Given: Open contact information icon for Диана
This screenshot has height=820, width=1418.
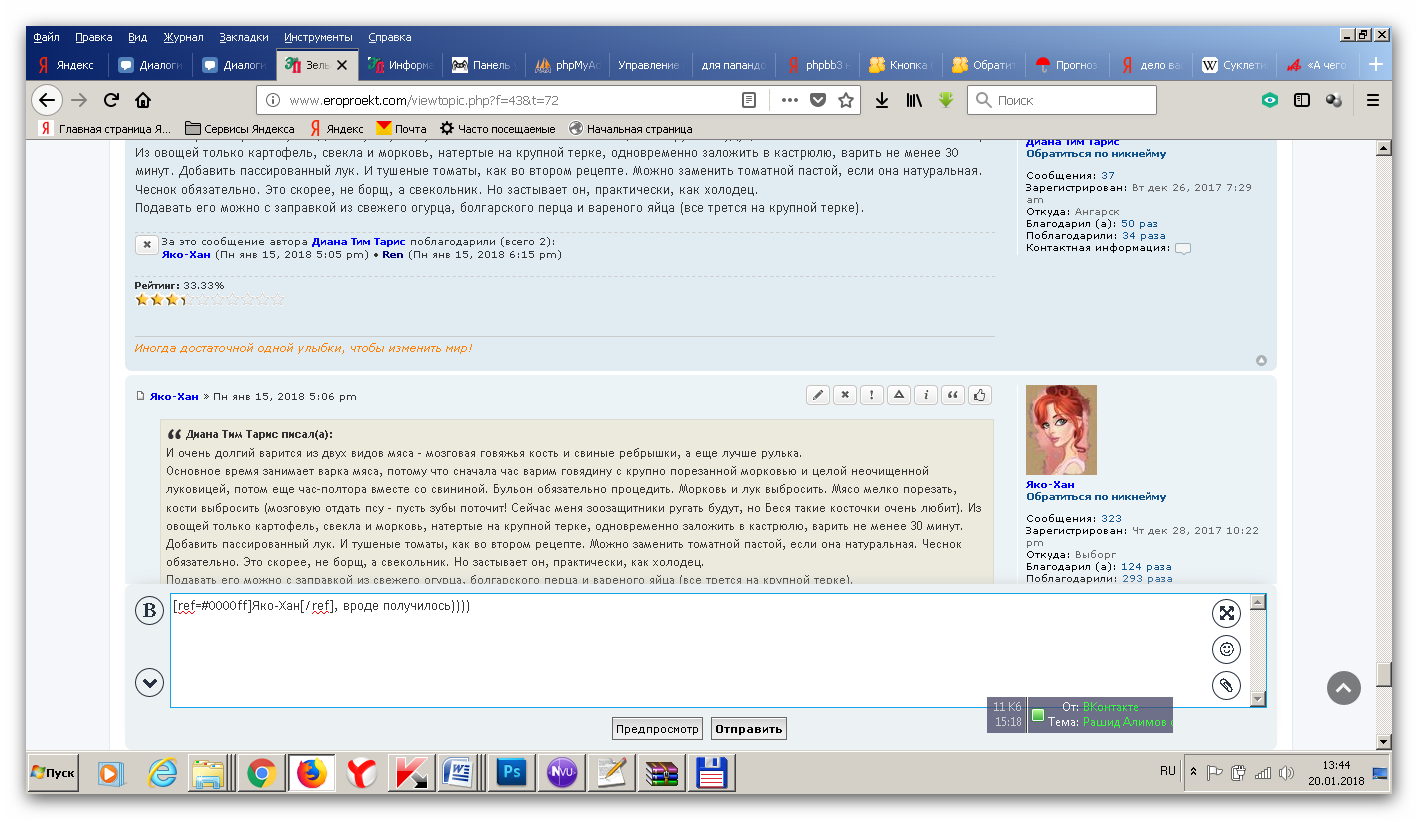Looking at the screenshot, I should 1183,248.
